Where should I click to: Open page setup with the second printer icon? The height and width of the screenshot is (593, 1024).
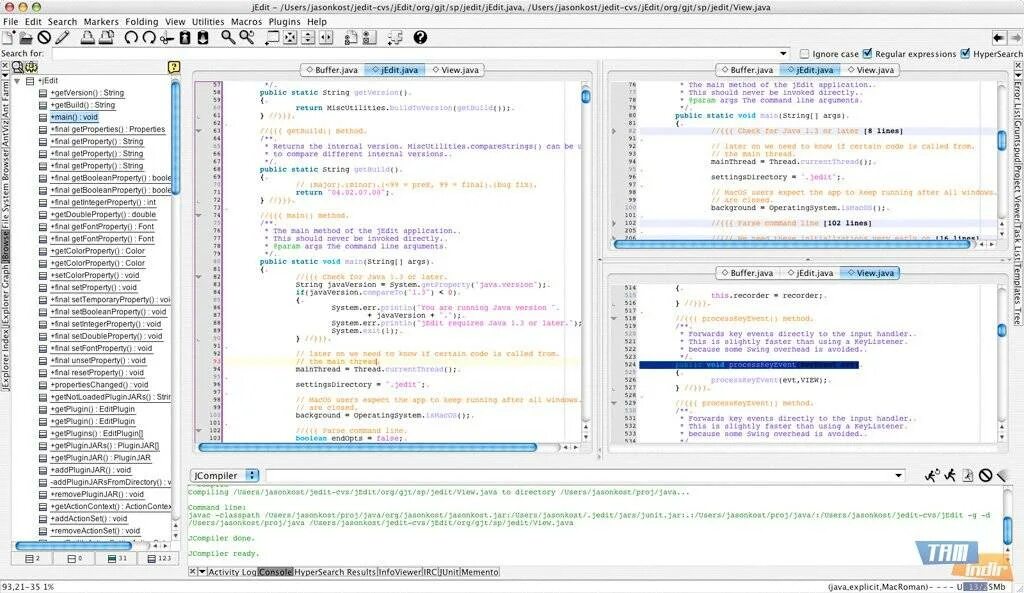point(105,37)
